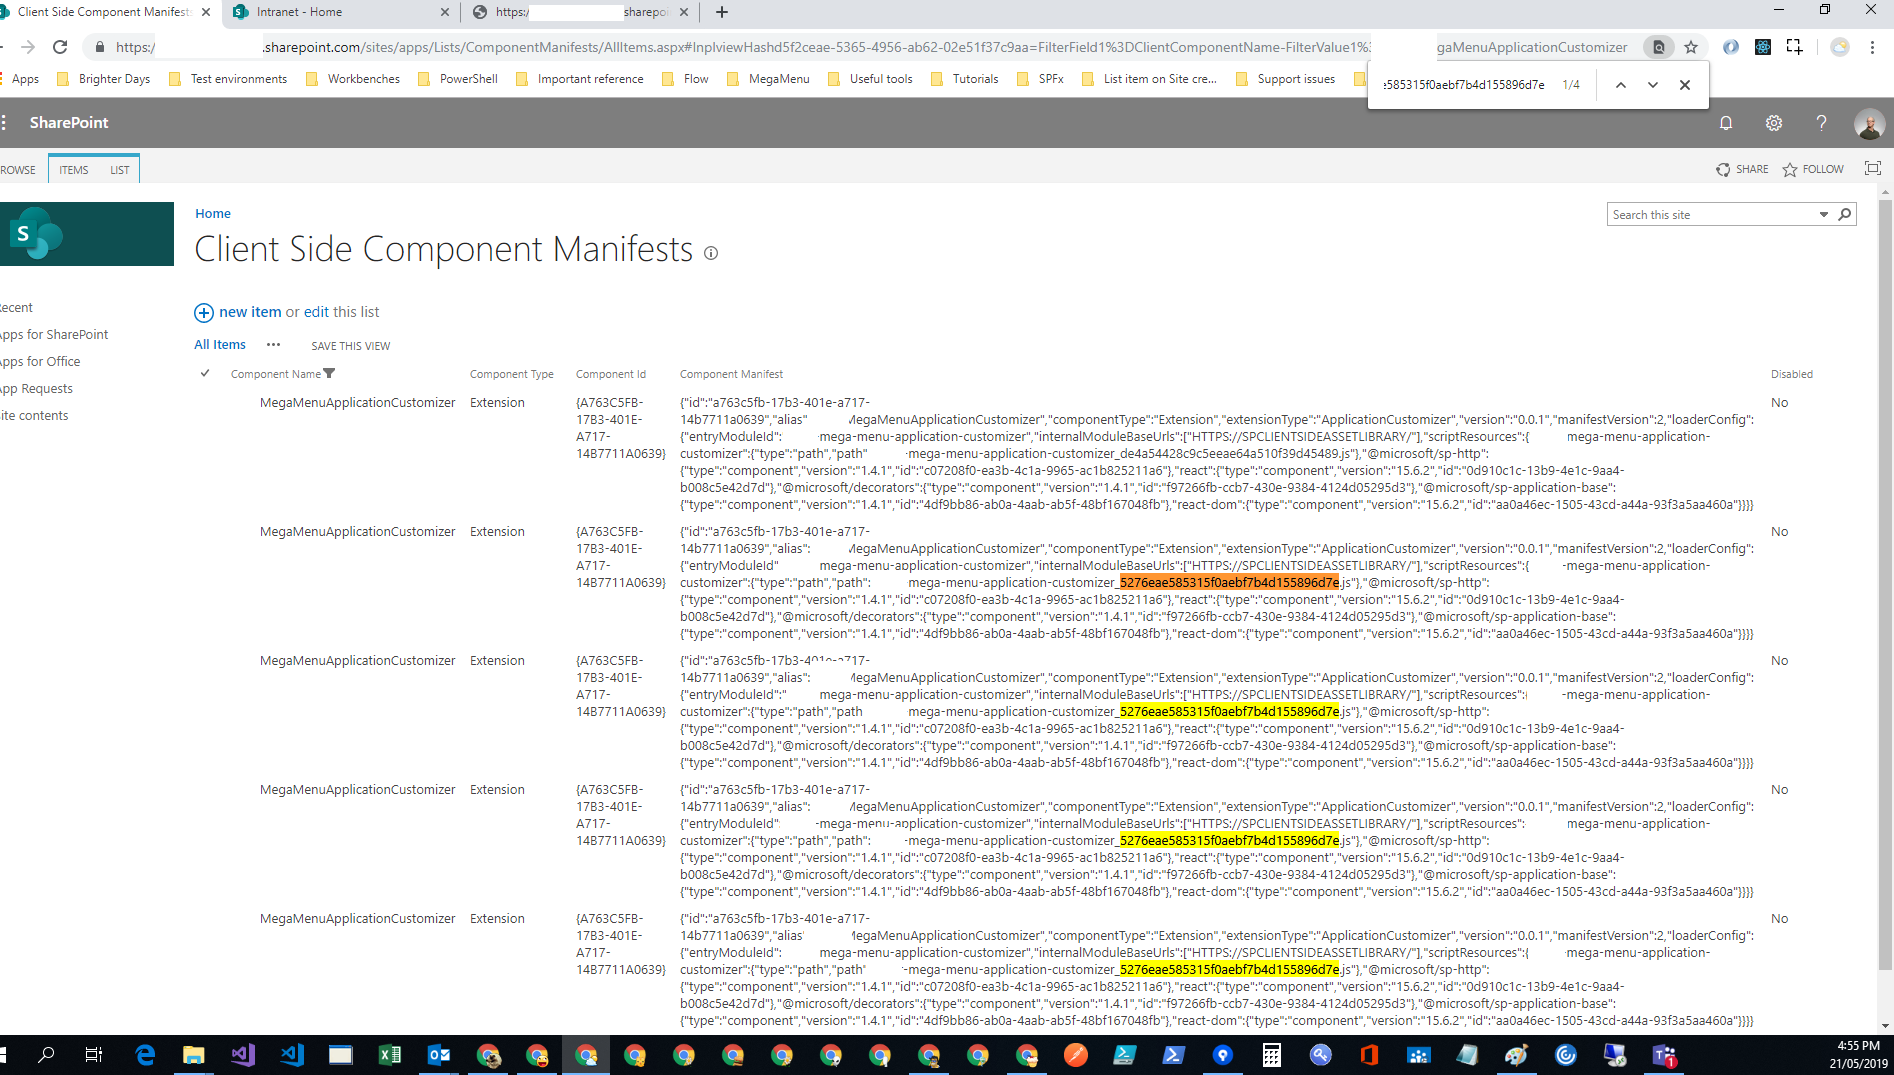Open the Workbenches bookmark folder
The width and height of the screenshot is (1894, 1075).
(x=353, y=79)
